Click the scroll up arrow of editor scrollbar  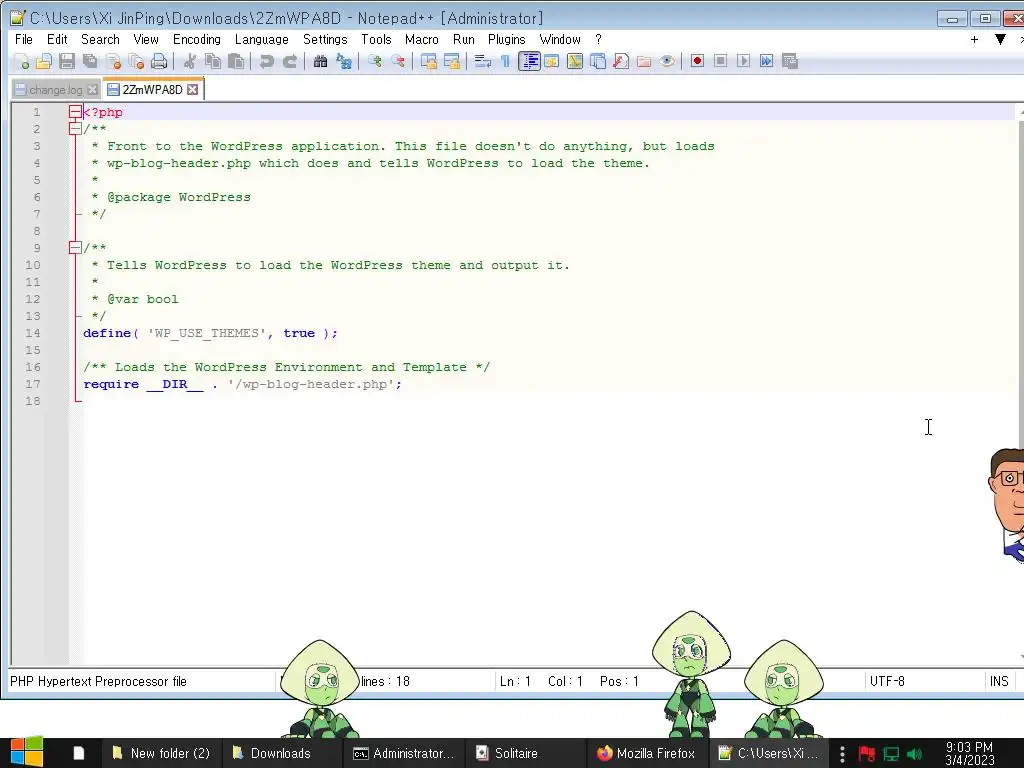tap(1020, 113)
